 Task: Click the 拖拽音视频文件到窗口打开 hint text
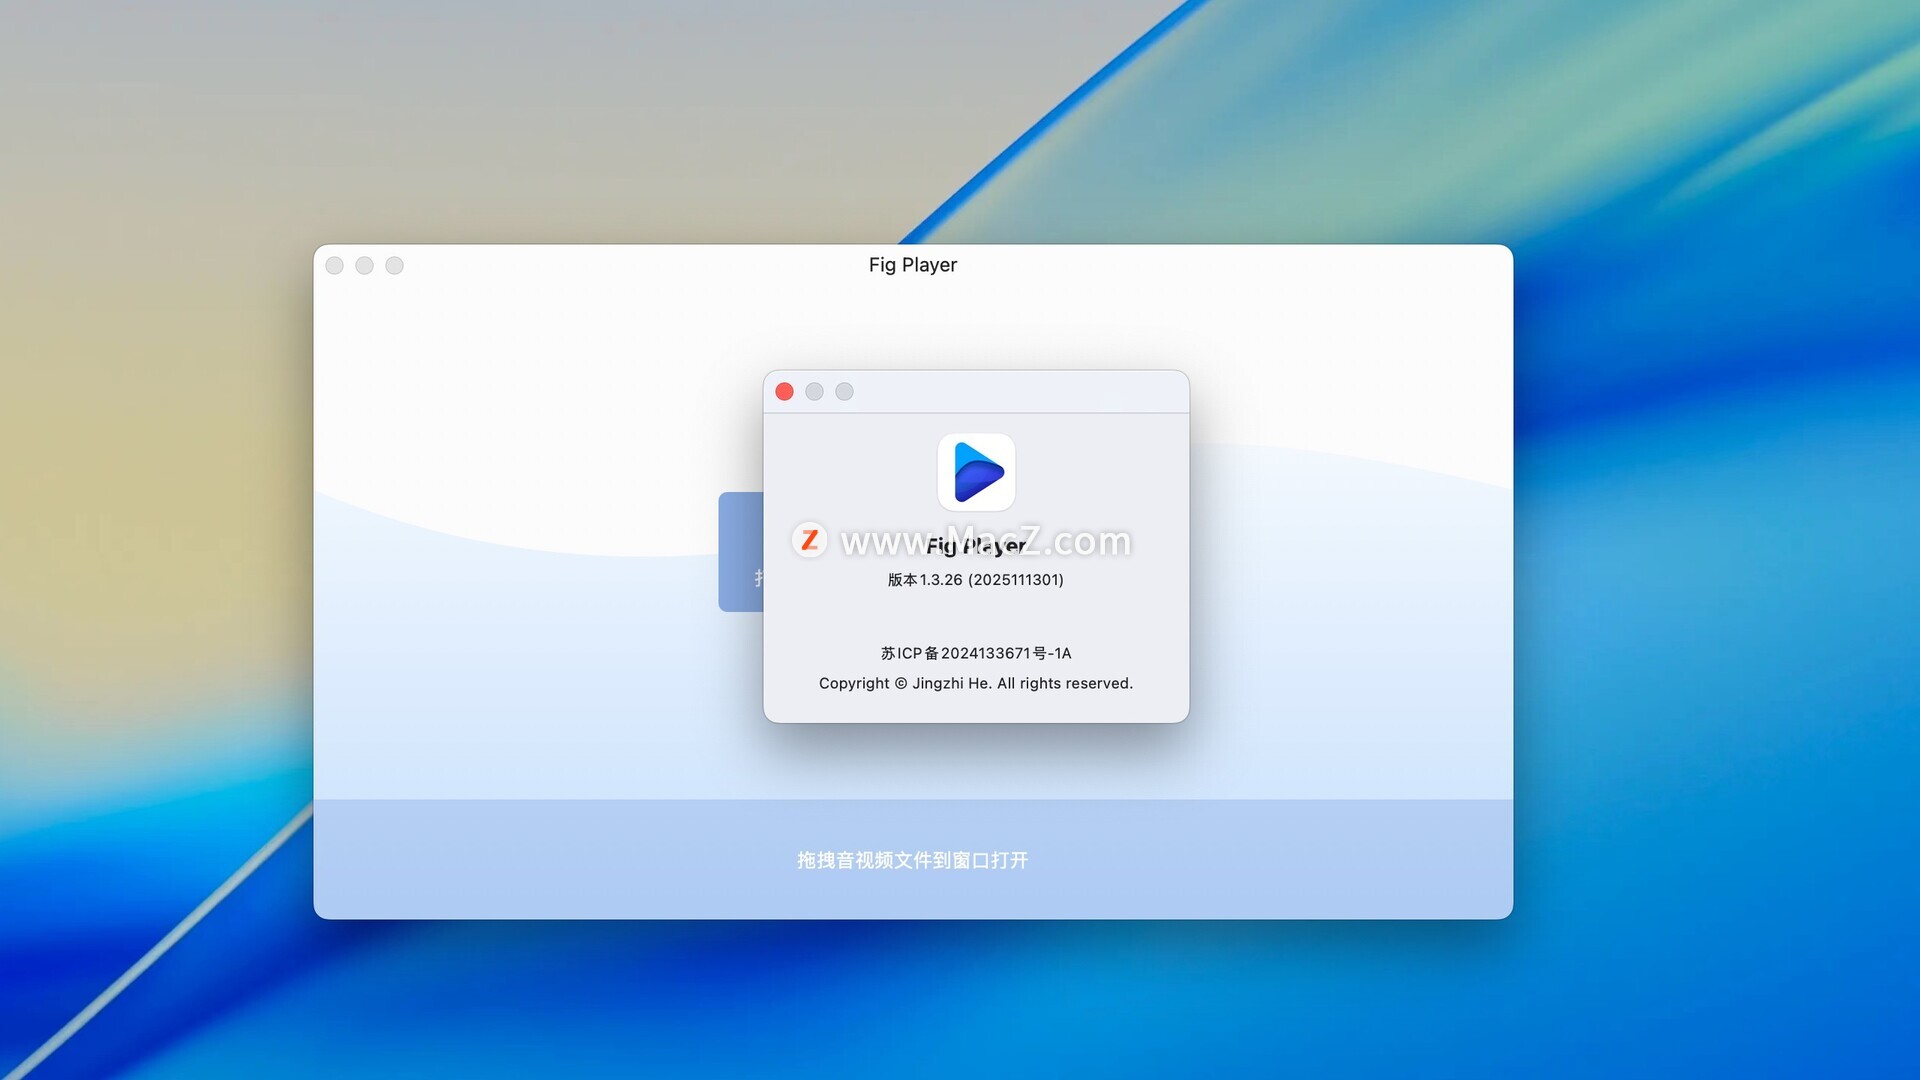click(x=912, y=860)
